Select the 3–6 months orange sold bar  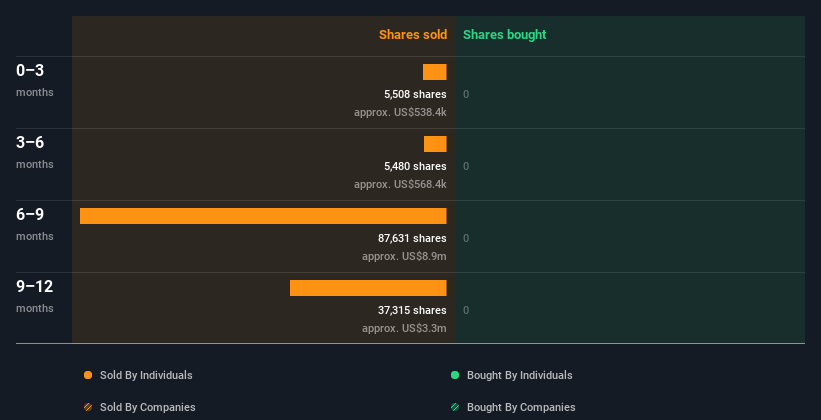435,144
